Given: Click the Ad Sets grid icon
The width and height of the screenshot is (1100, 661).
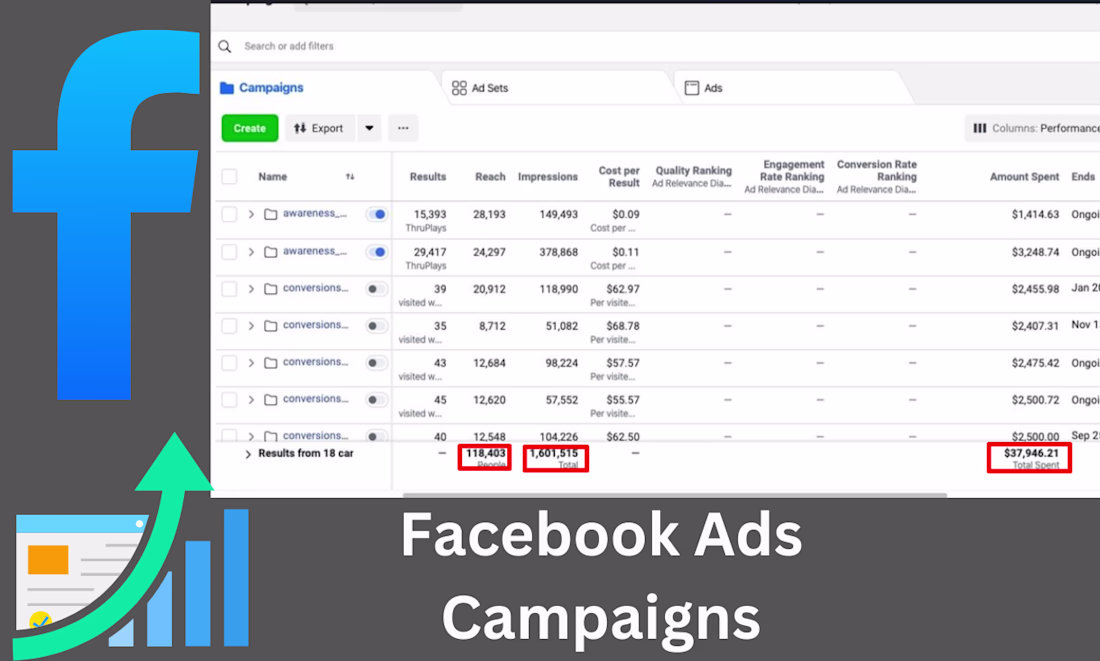Looking at the screenshot, I should [459, 88].
